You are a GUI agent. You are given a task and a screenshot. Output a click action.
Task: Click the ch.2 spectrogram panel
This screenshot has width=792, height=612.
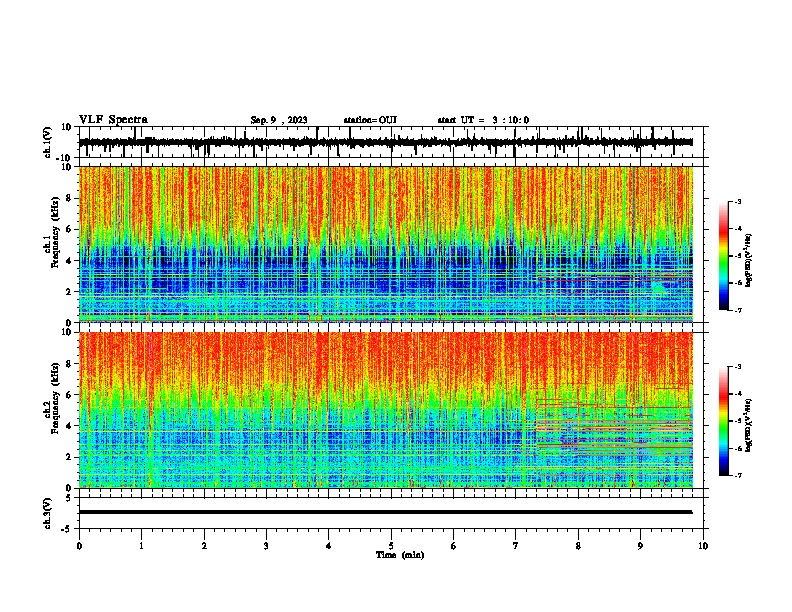click(x=385, y=410)
